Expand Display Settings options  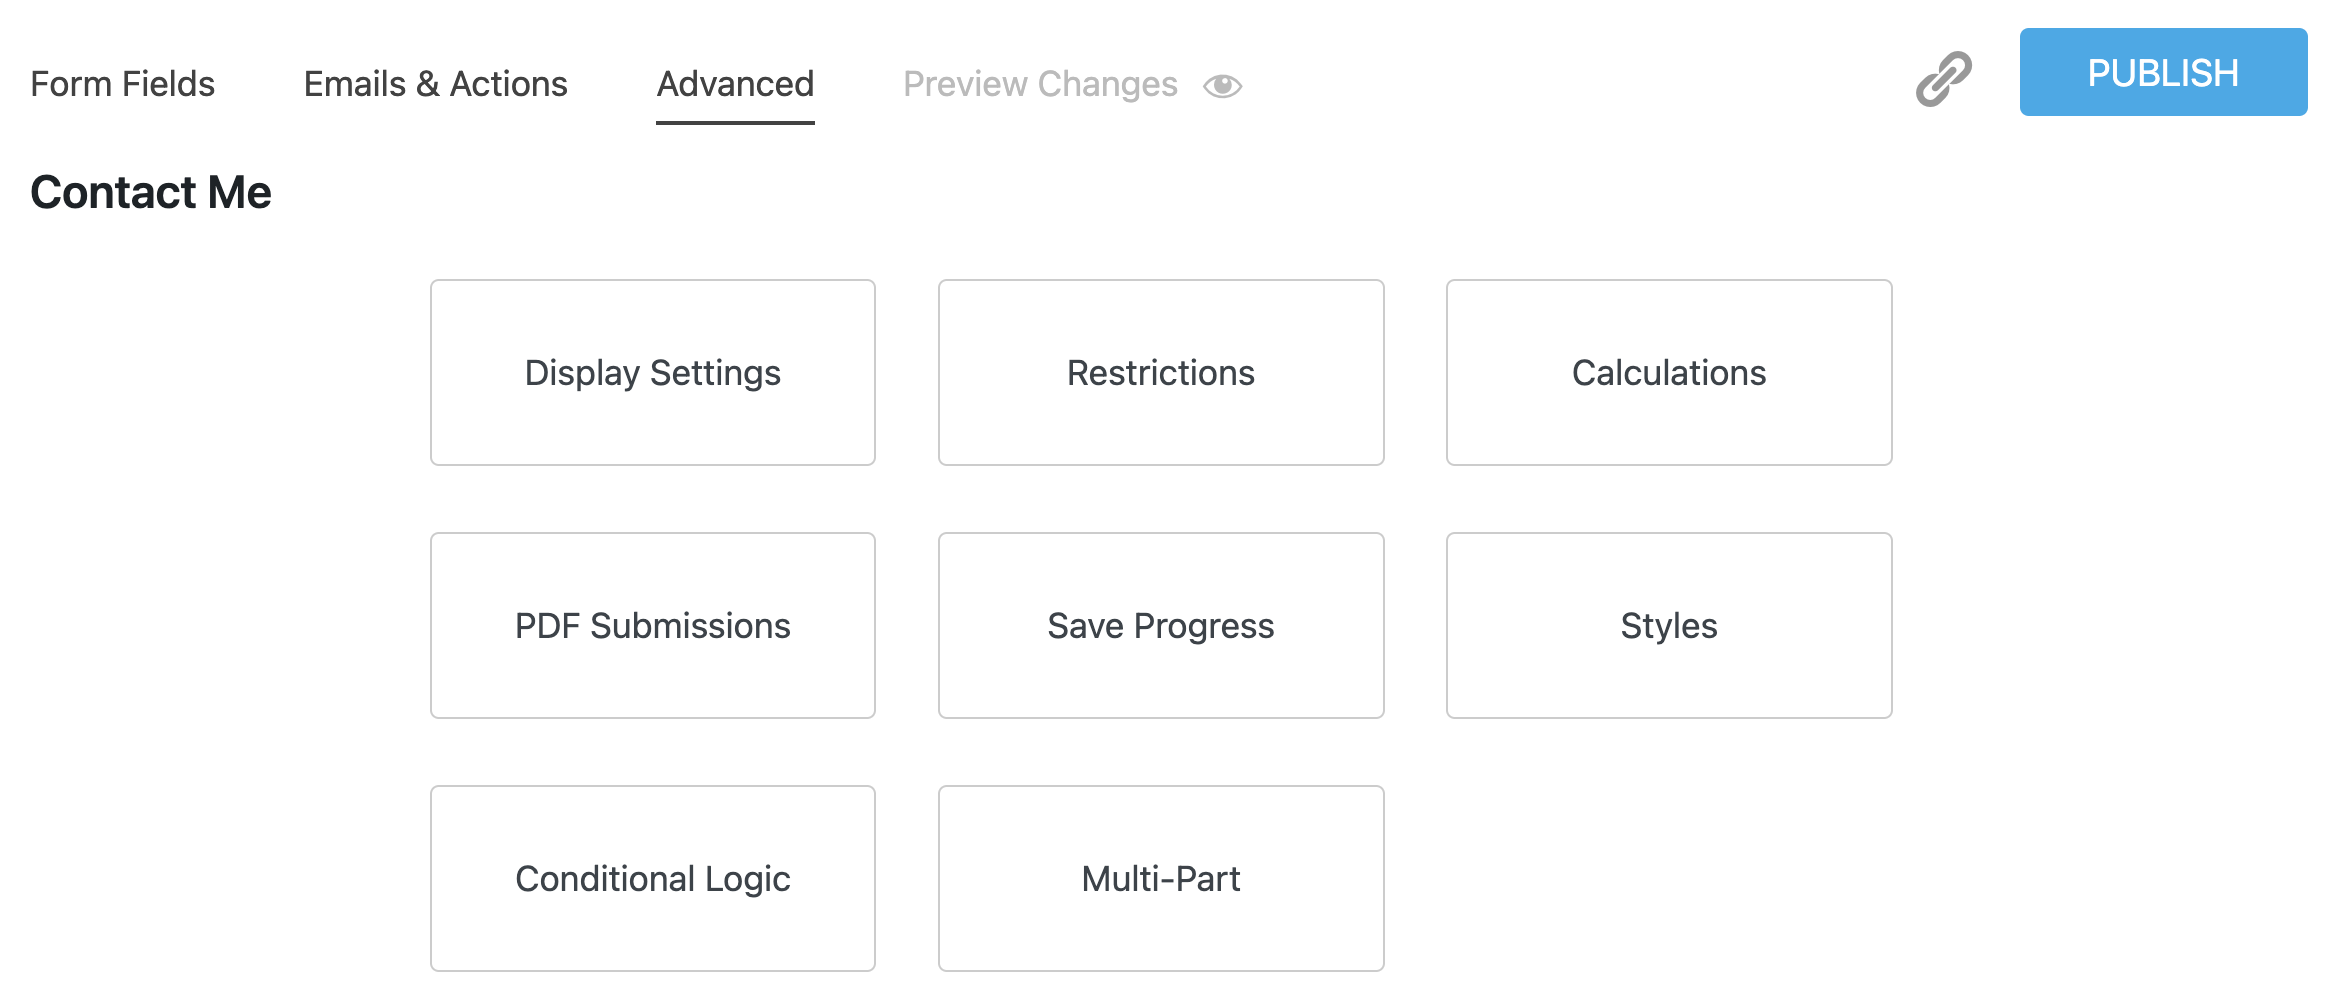652,372
